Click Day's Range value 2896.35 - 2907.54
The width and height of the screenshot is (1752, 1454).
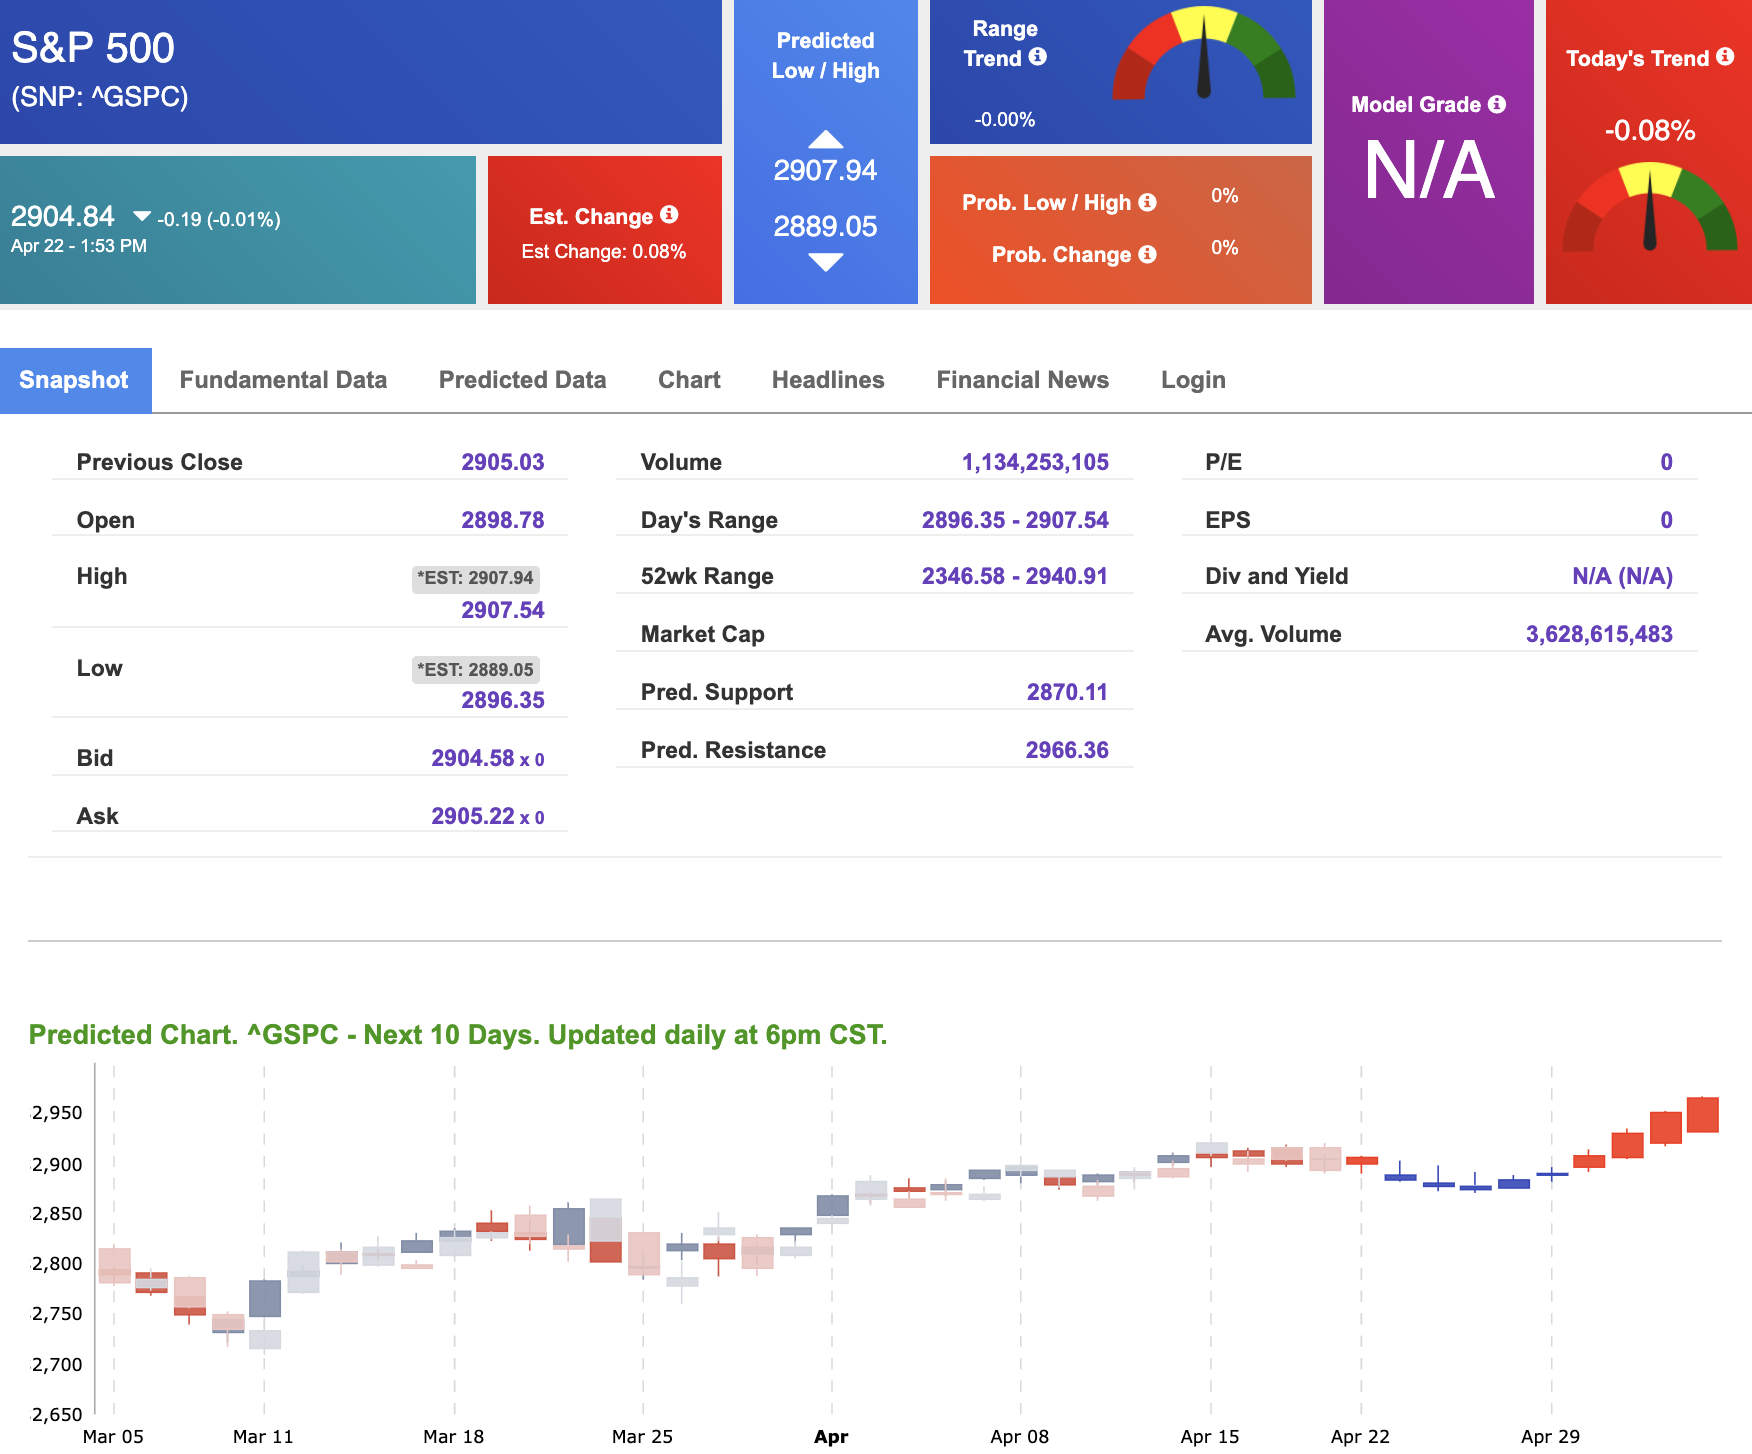[x=1015, y=520]
